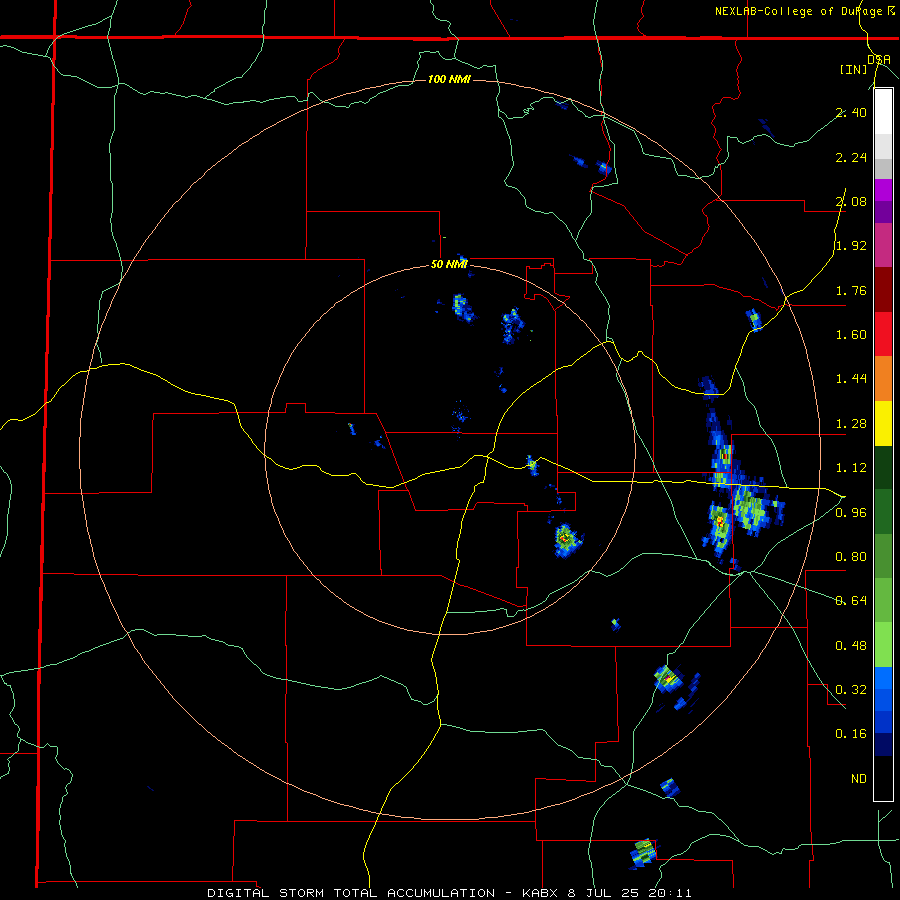Click the DSA product label
The height and width of the screenshot is (900, 900).
point(878,59)
